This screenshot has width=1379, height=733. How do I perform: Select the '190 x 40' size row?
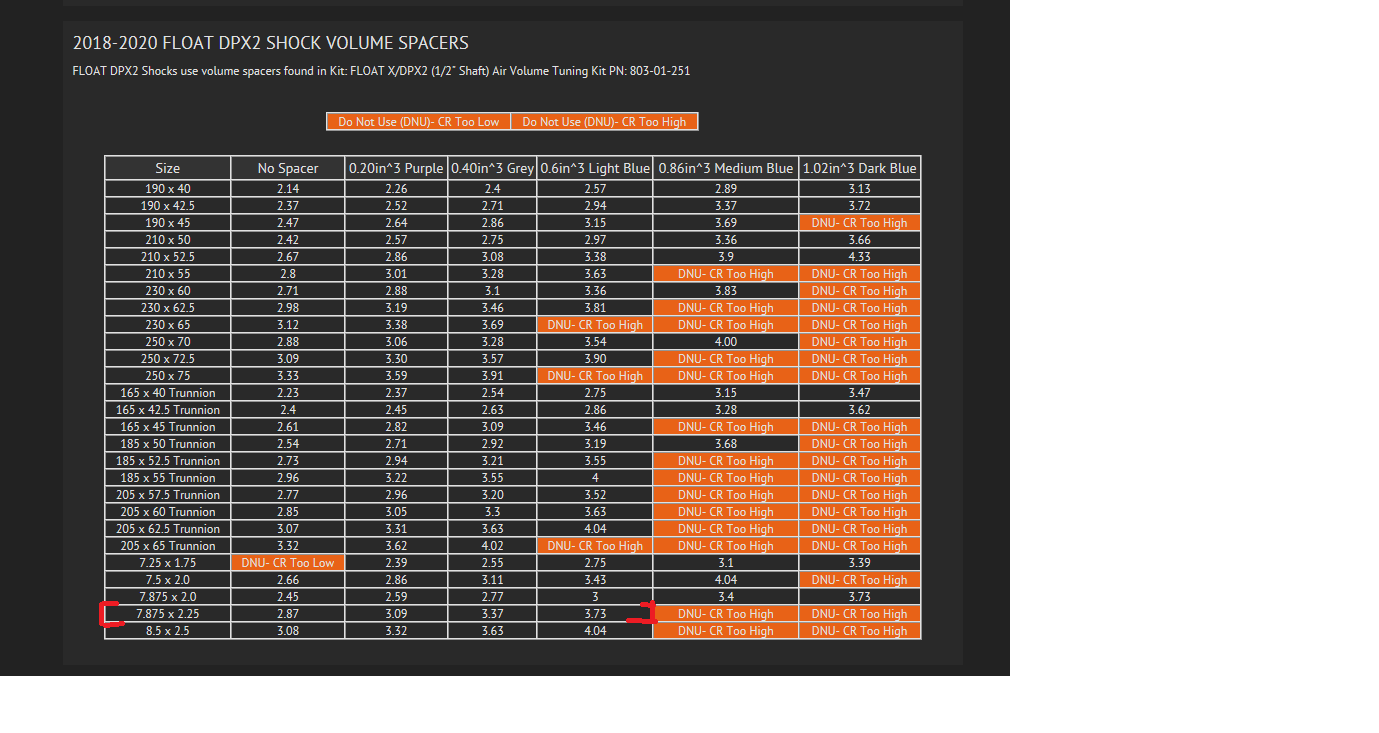[513, 188]
